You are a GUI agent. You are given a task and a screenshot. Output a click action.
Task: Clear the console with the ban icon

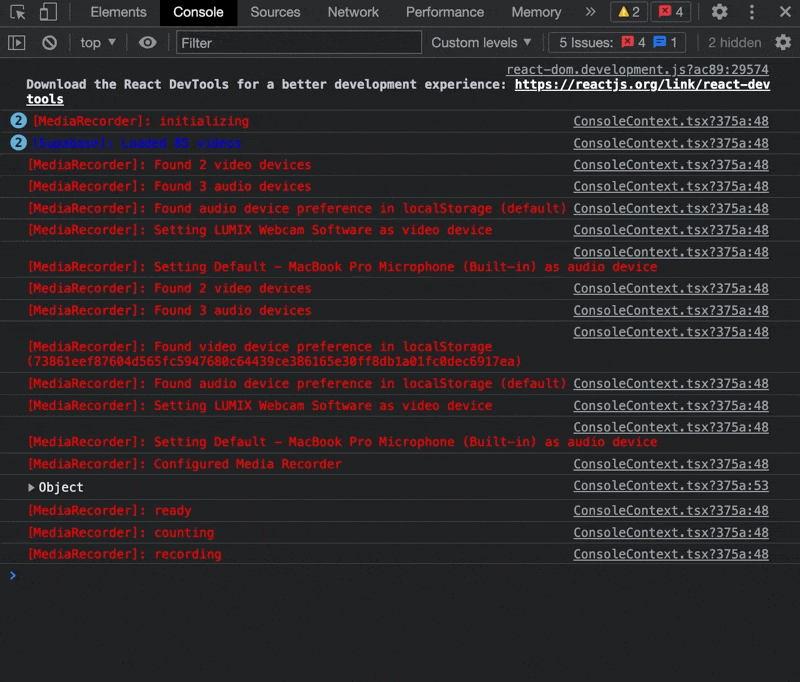tap(49, 43)
